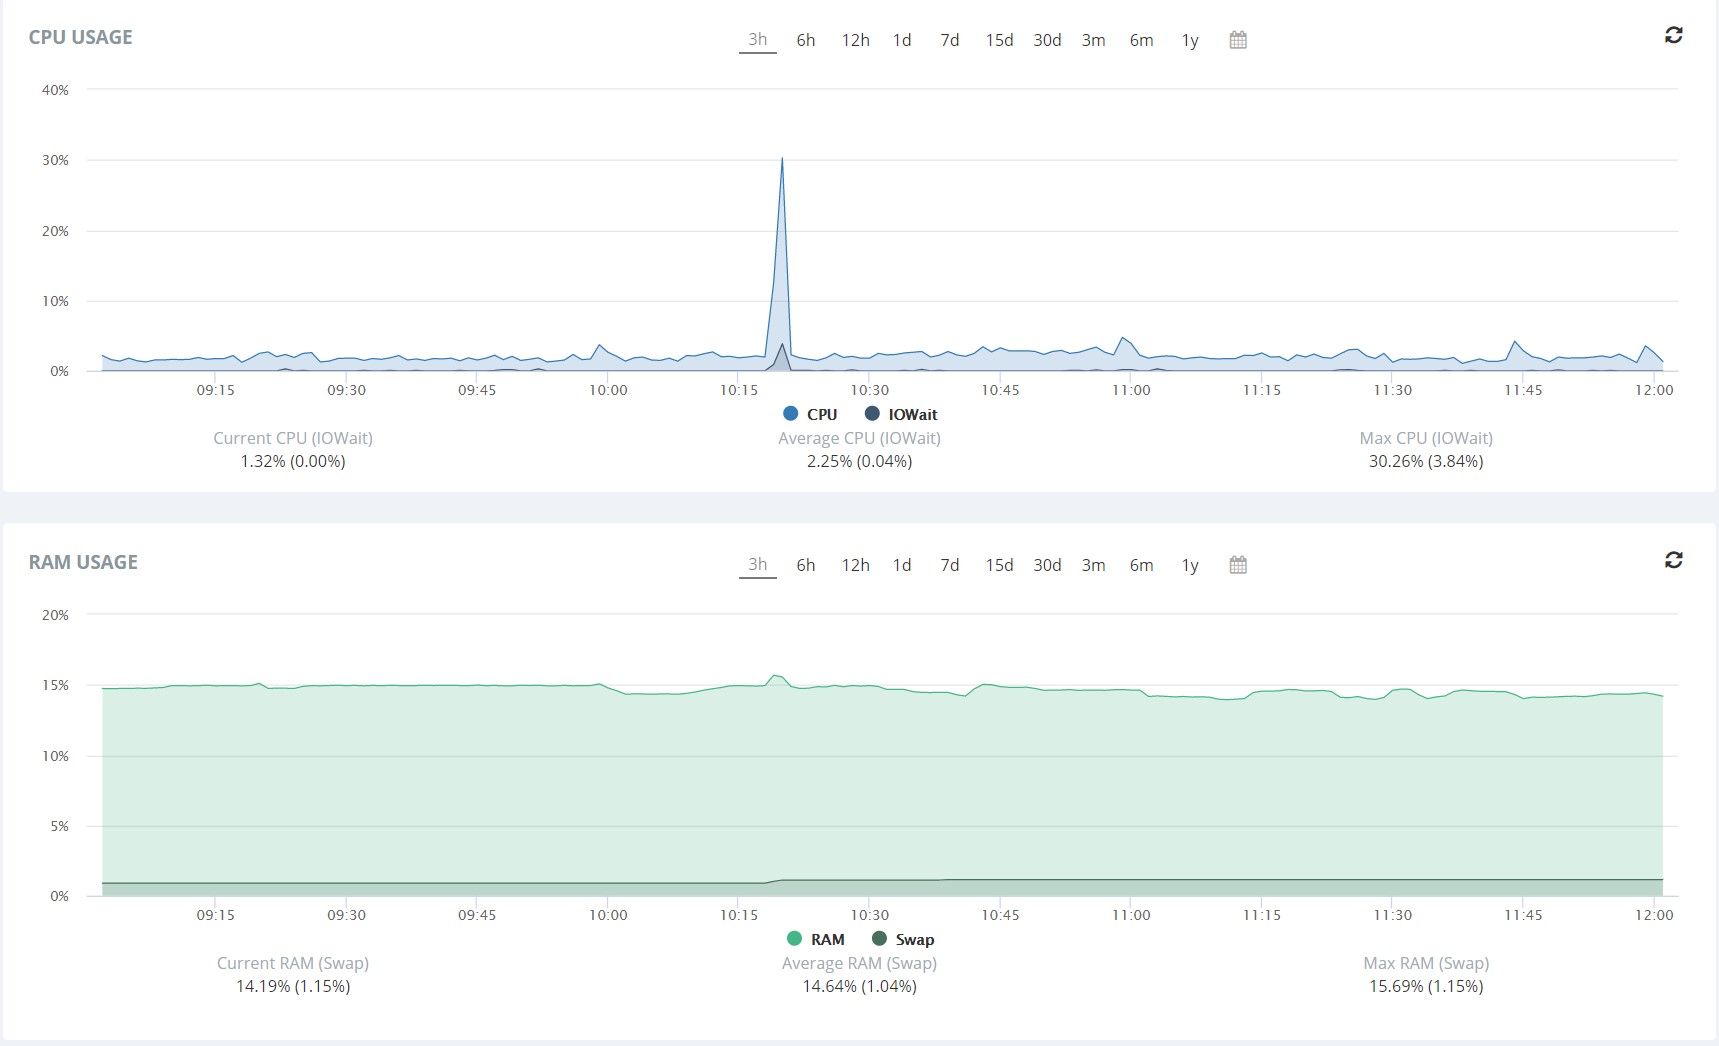Select the 3h range for RAM Usage
The height and width of the screenshot is (1046, 1719).
[x=758, y=565]
